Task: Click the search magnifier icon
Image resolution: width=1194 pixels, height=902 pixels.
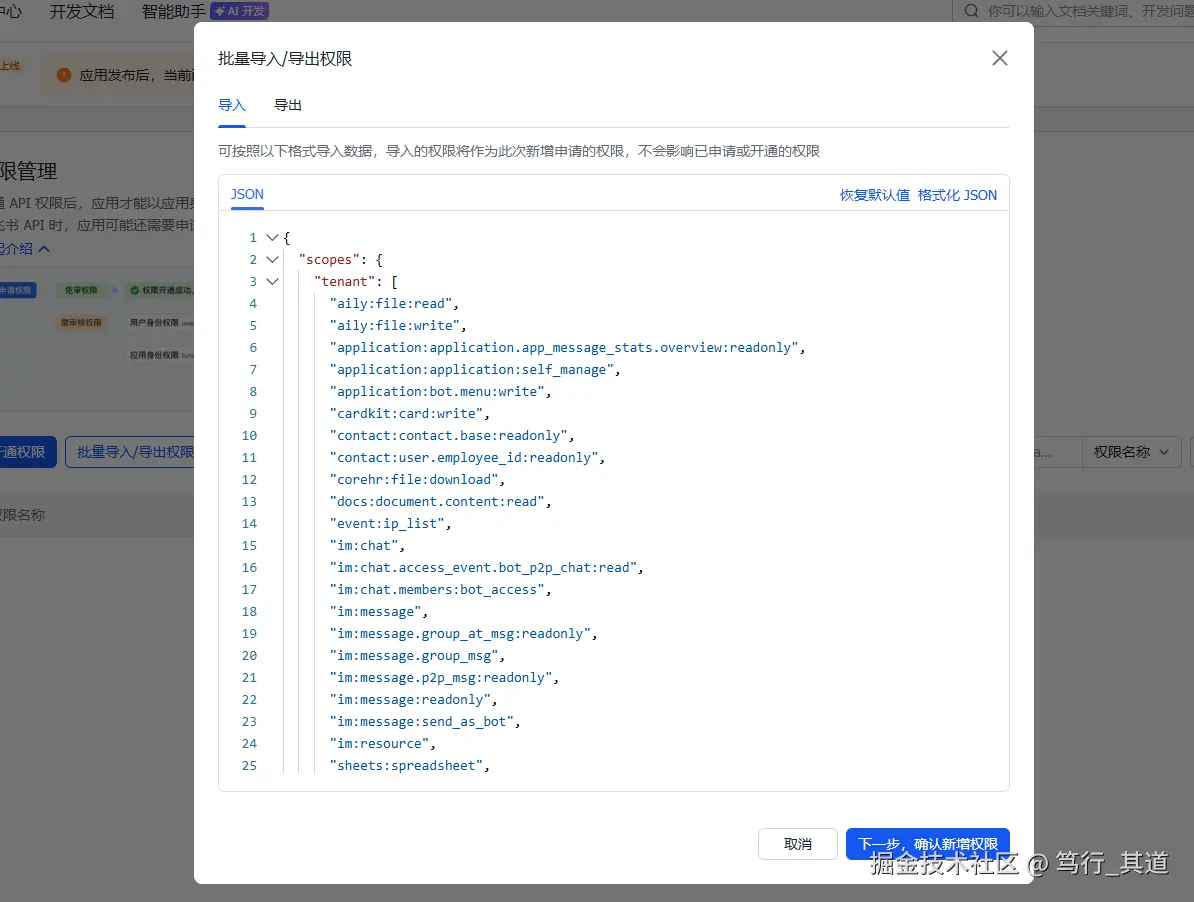Action: (971, 11)
